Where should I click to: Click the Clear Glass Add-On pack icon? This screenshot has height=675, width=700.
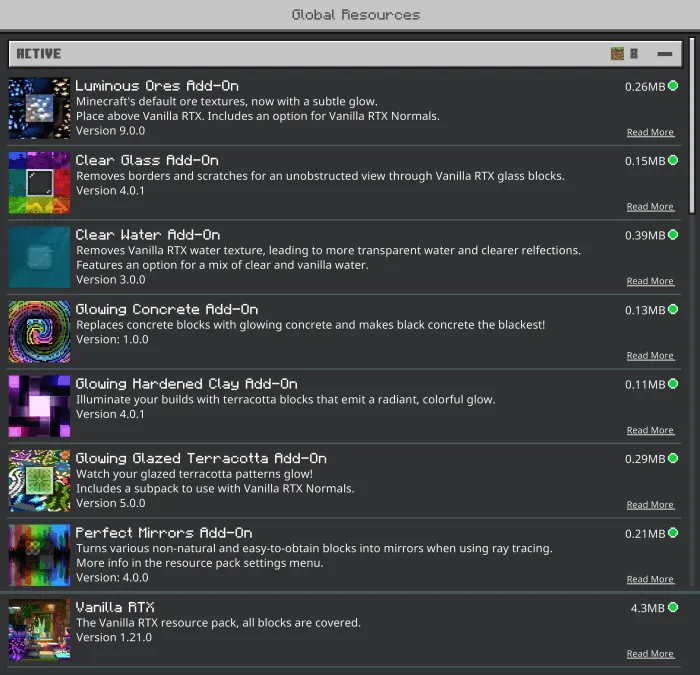pos(39,183)
